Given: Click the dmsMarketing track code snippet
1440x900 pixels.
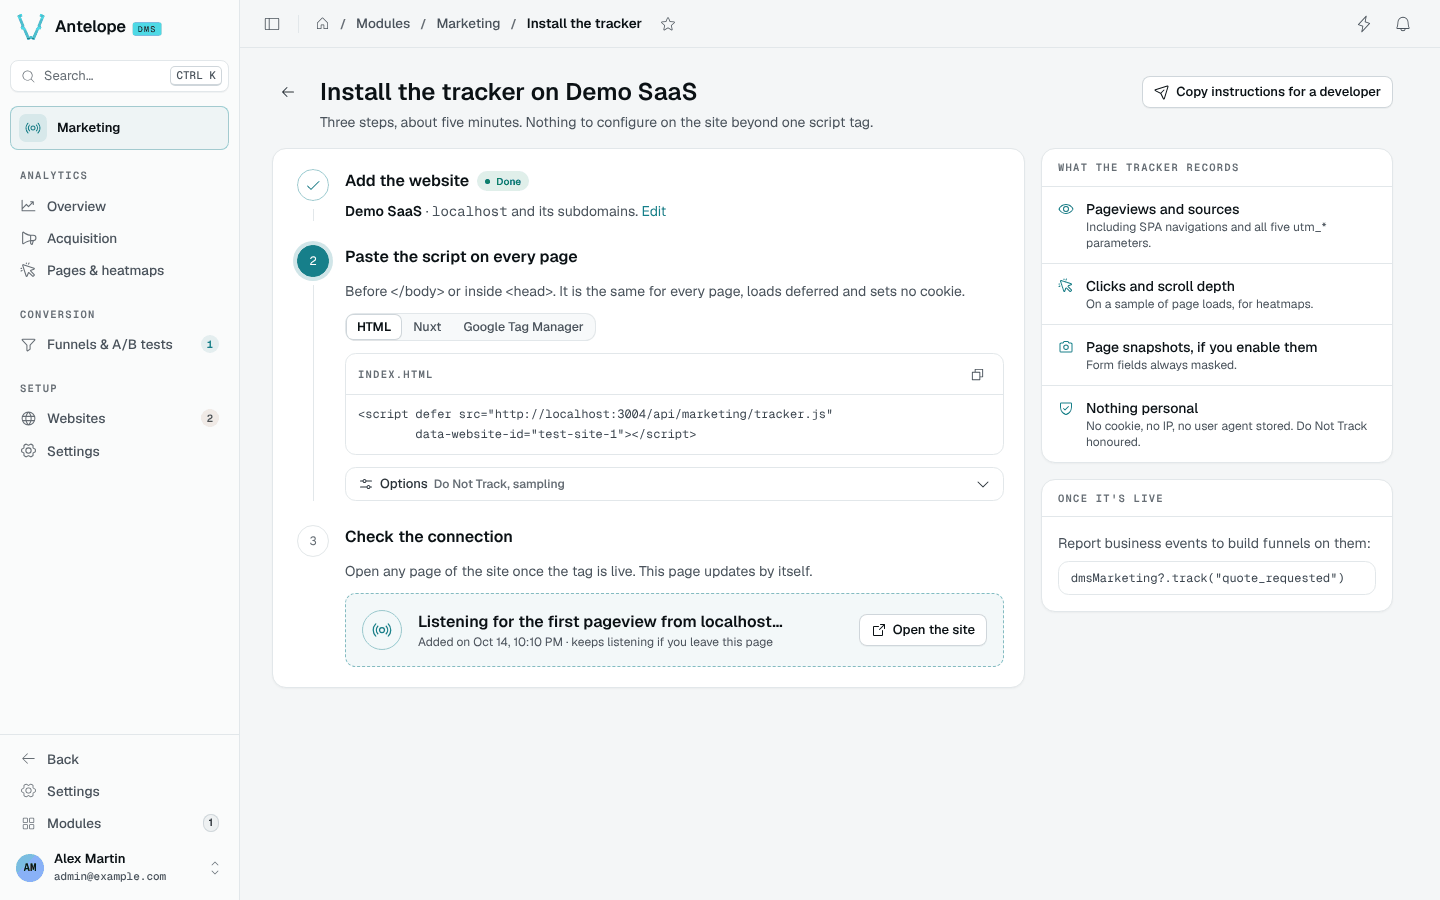Looking at the screenshot, I should pyautogui.click(x=1217, y=578).
